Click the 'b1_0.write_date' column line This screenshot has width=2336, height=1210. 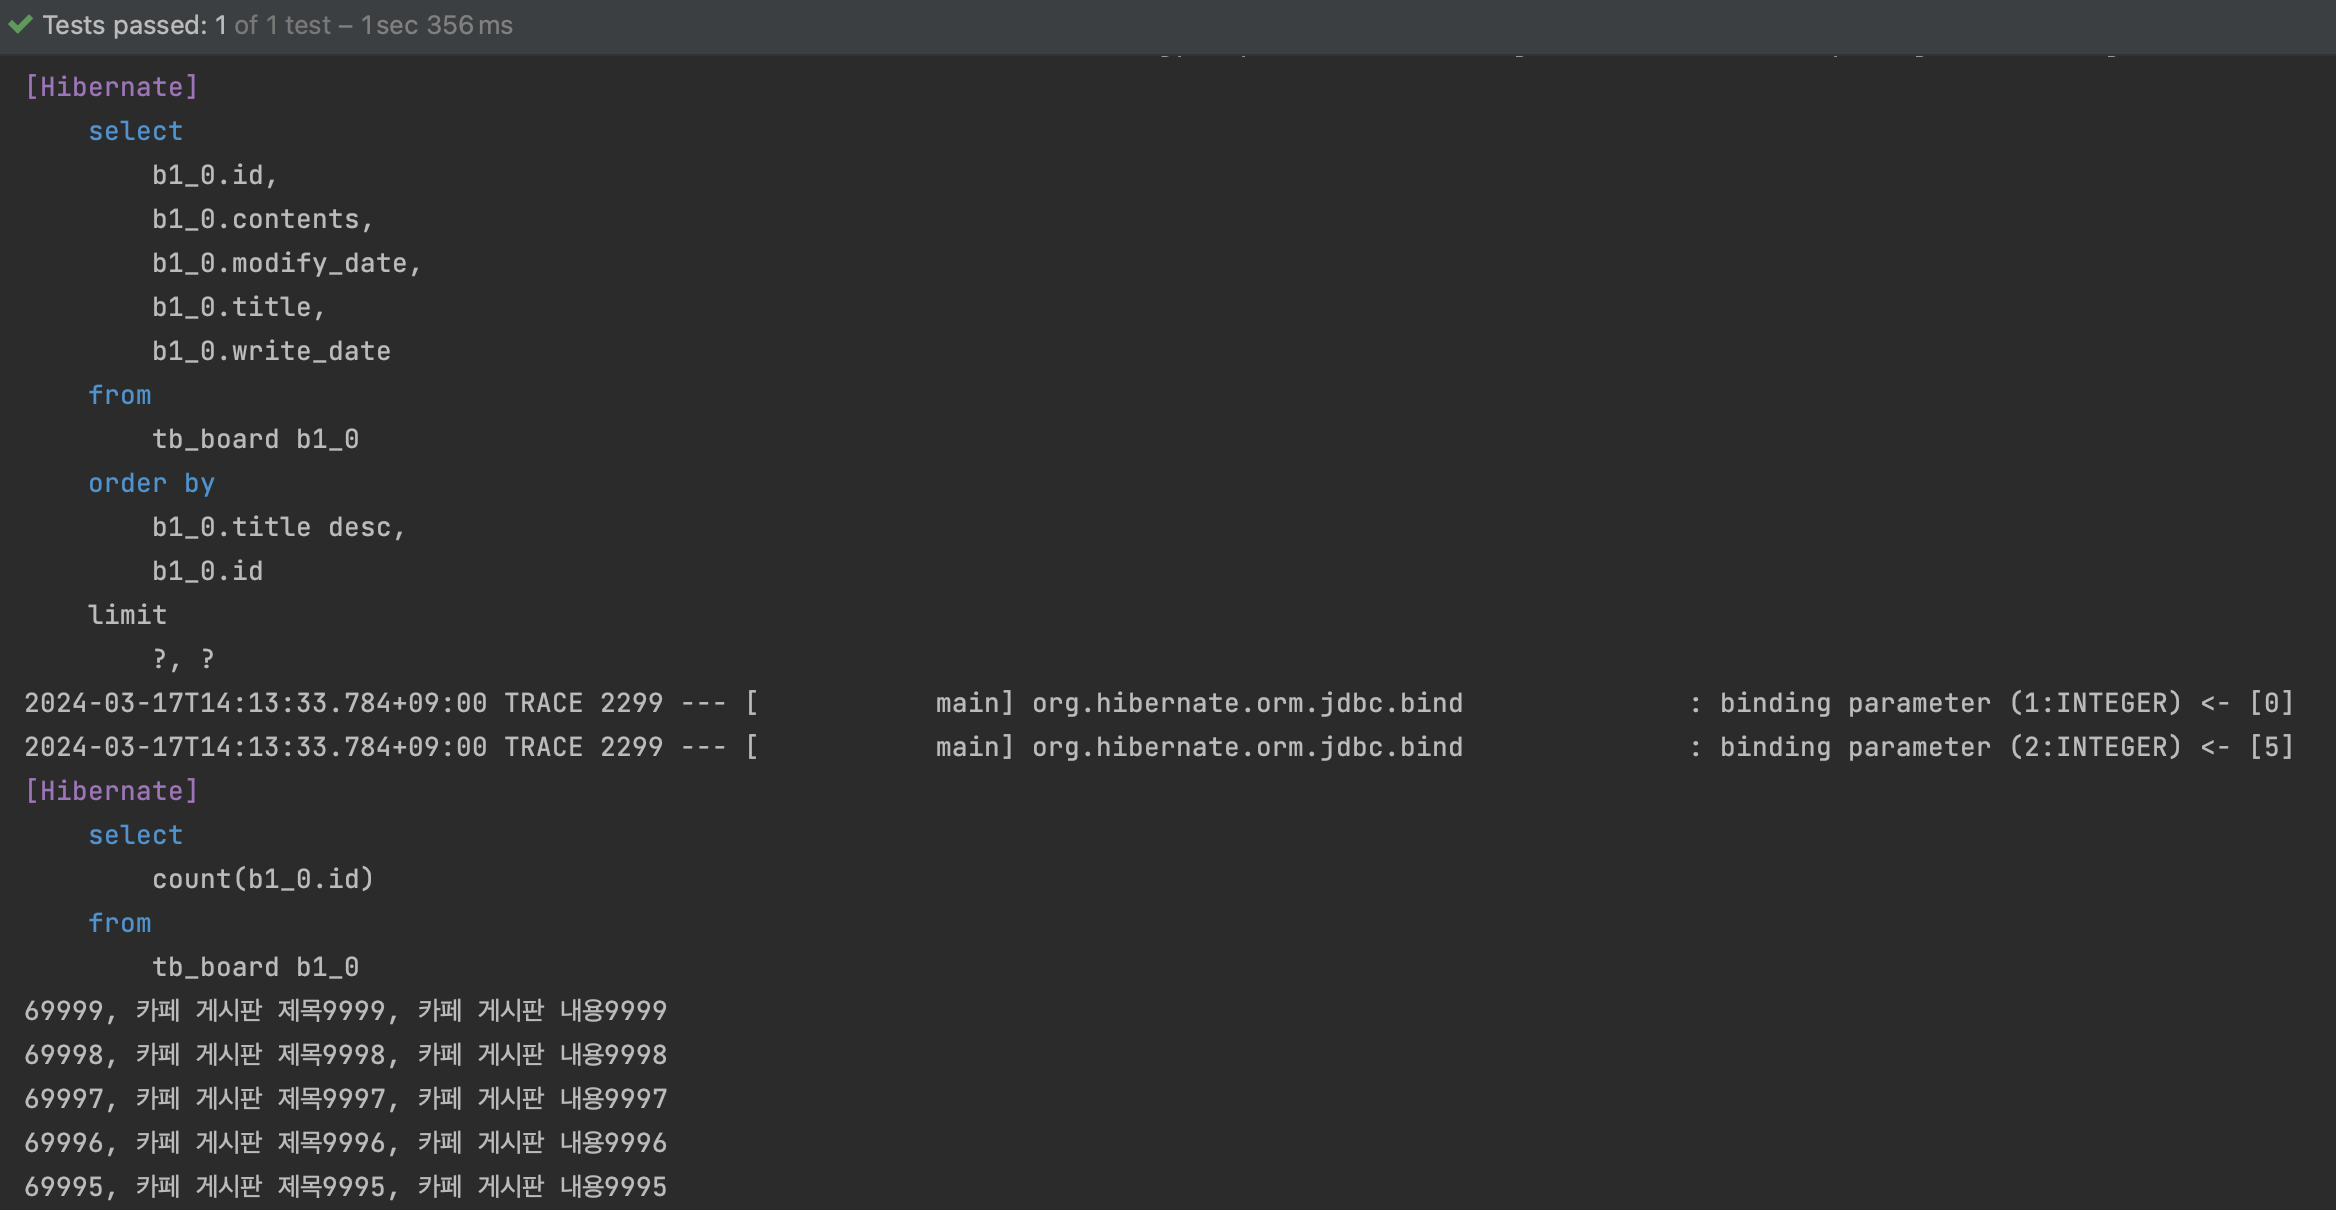click(x=272, y=351)
